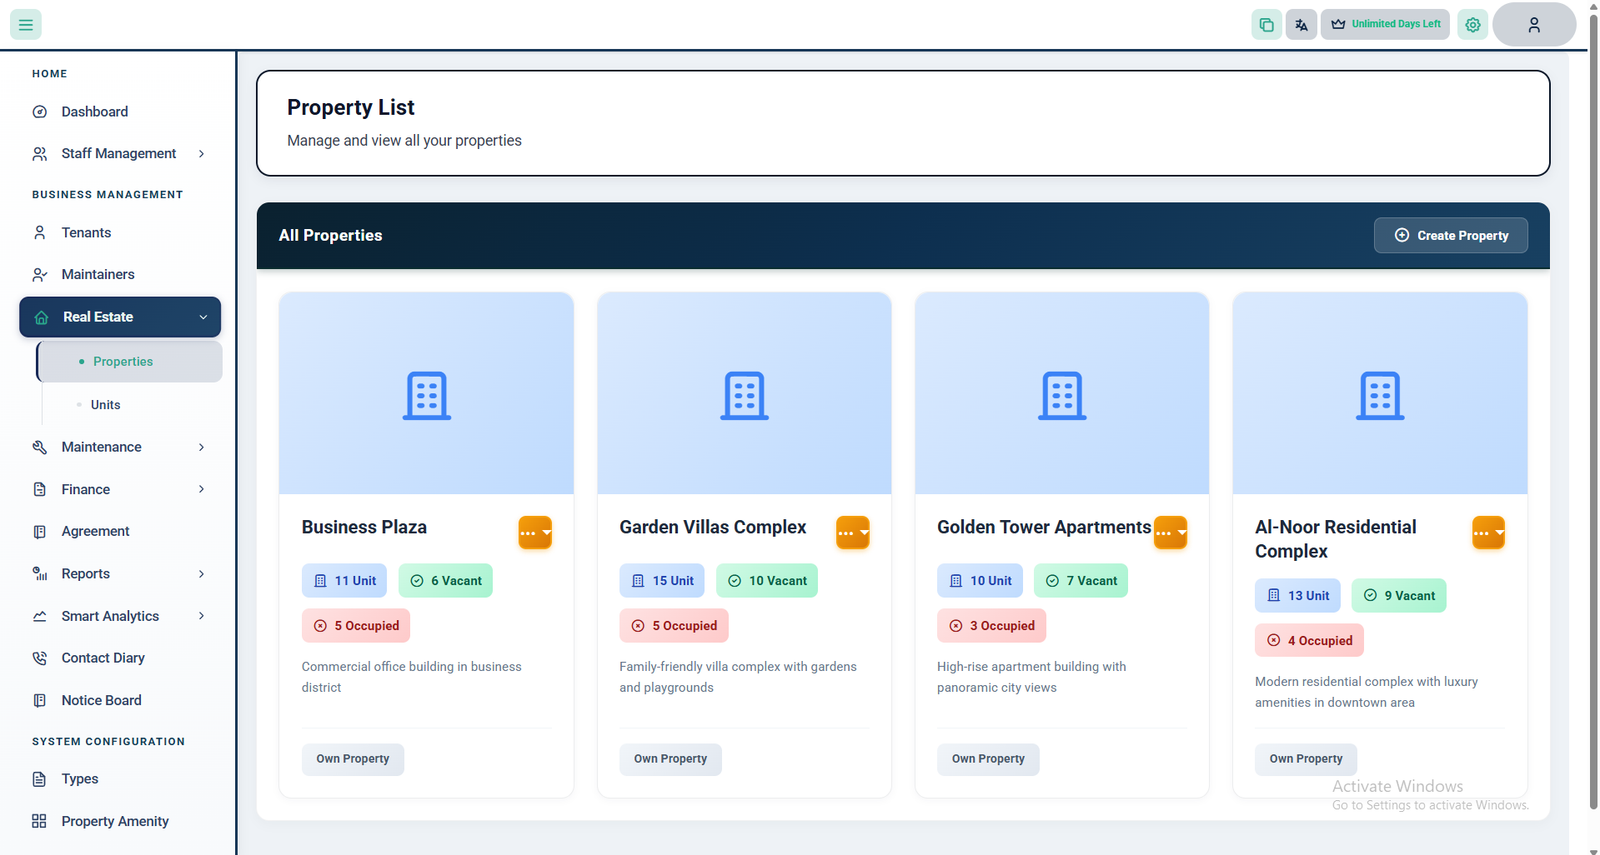Click the Agreement icon in sidebar
Viewport: 1600px width, 855px height.
(40, 531)
